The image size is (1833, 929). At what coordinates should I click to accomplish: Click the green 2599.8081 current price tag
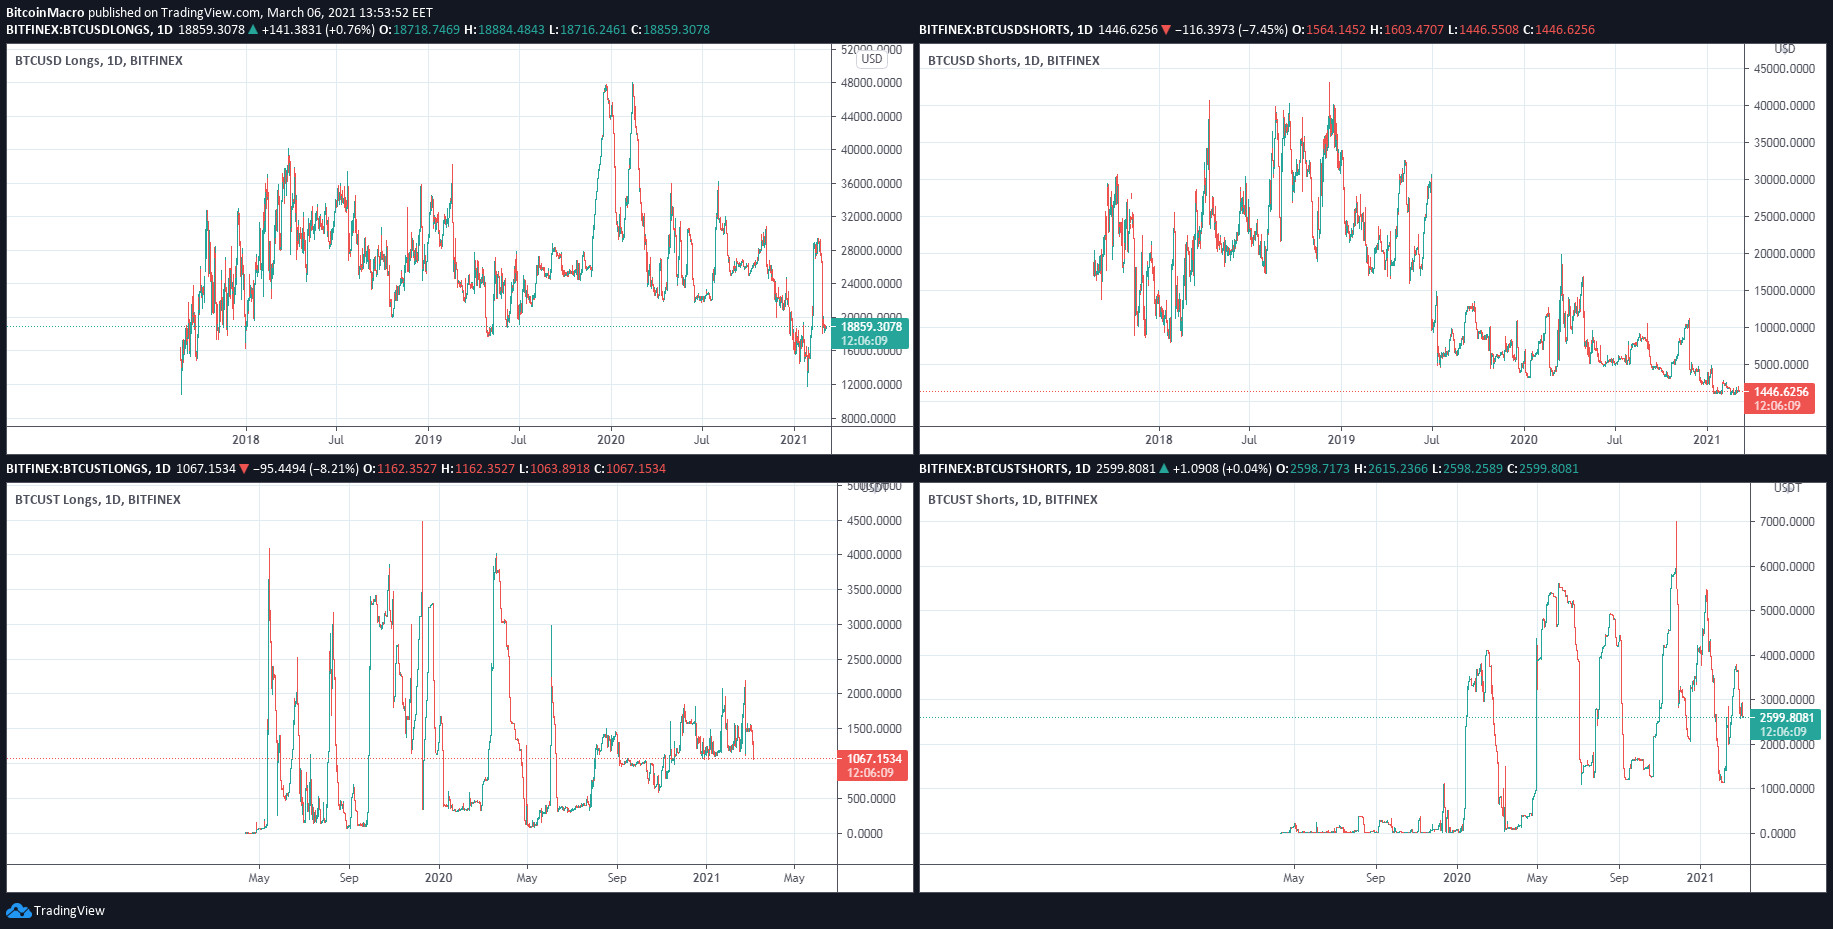click(x=1786, y=725)
